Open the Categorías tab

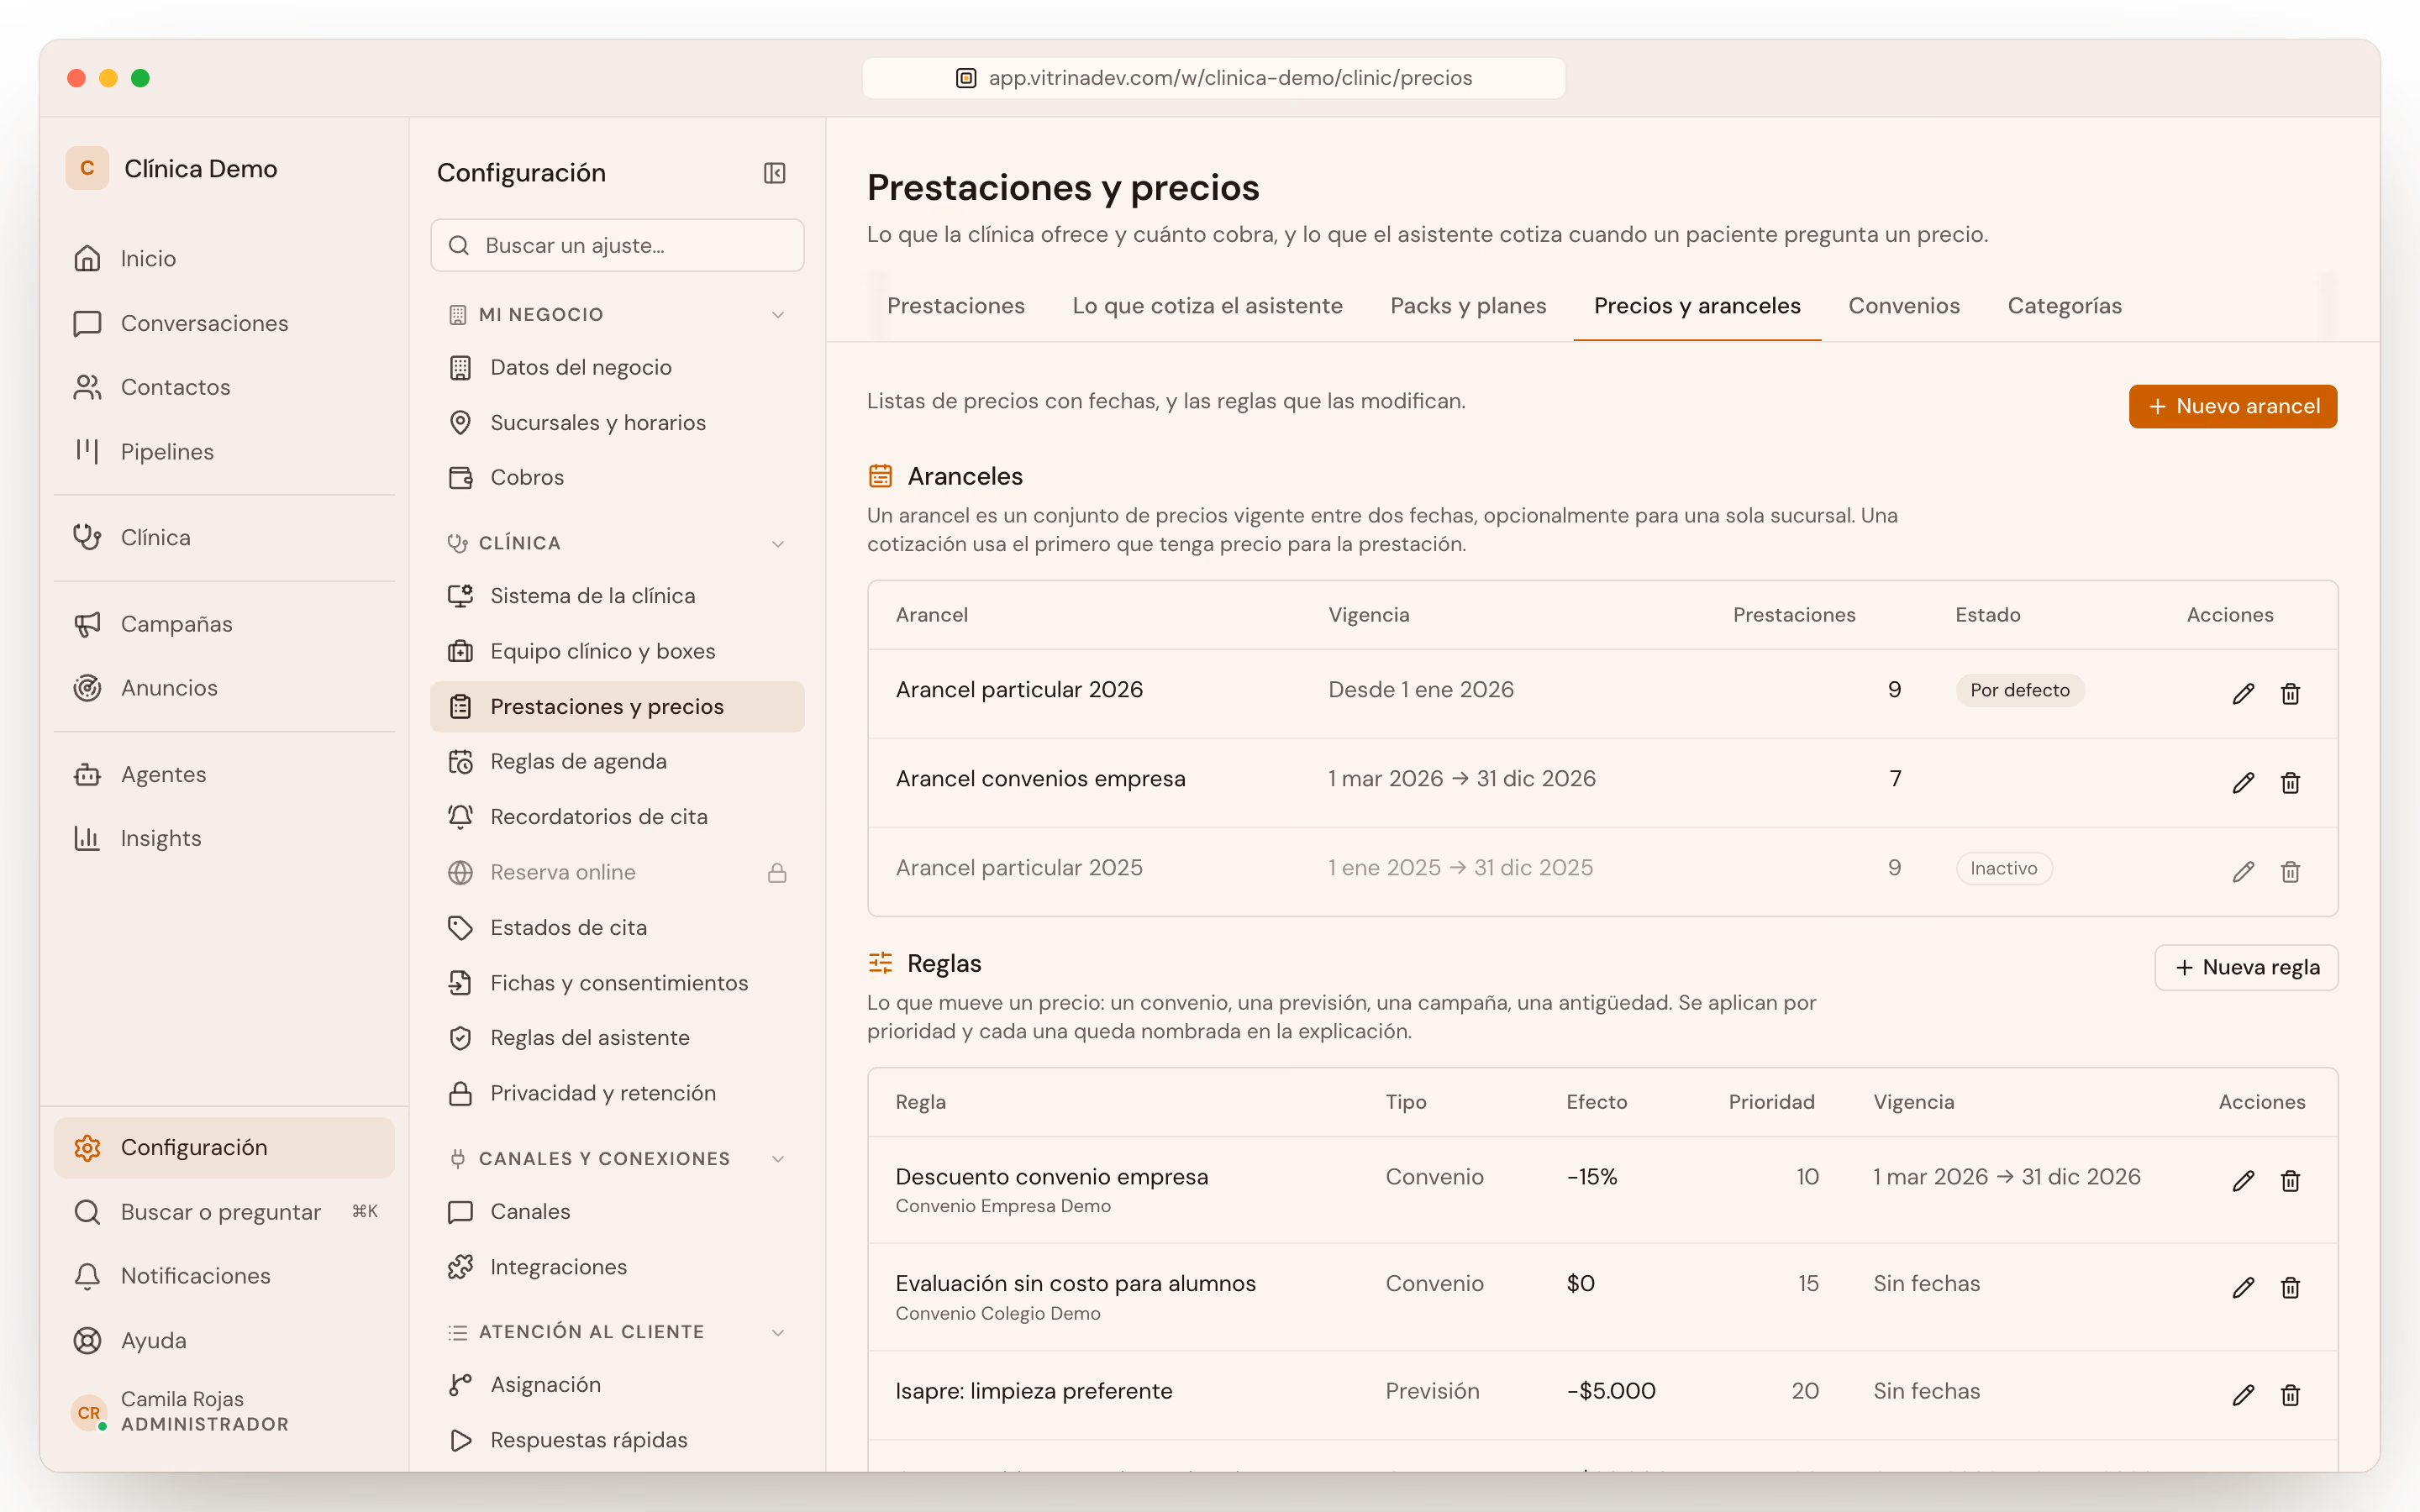(x=2064, y=306)
